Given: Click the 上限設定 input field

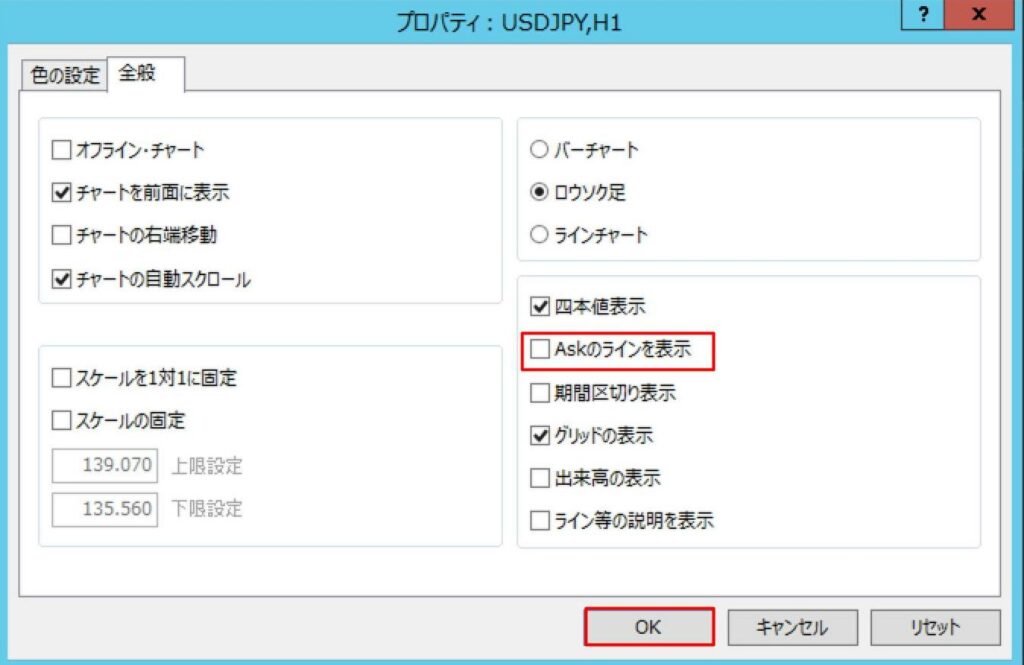Looking at the screenshot, I should point(105,466).
